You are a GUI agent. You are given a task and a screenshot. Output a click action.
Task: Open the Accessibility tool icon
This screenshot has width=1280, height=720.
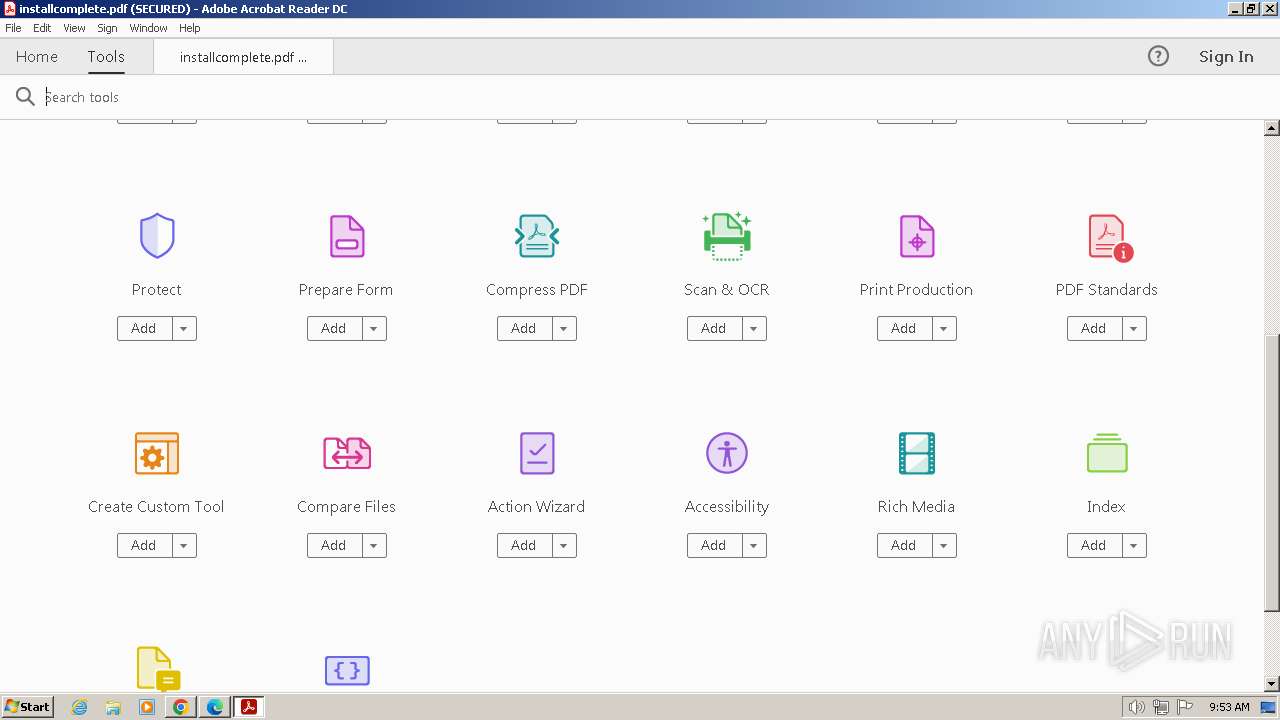tap(727, 453)
